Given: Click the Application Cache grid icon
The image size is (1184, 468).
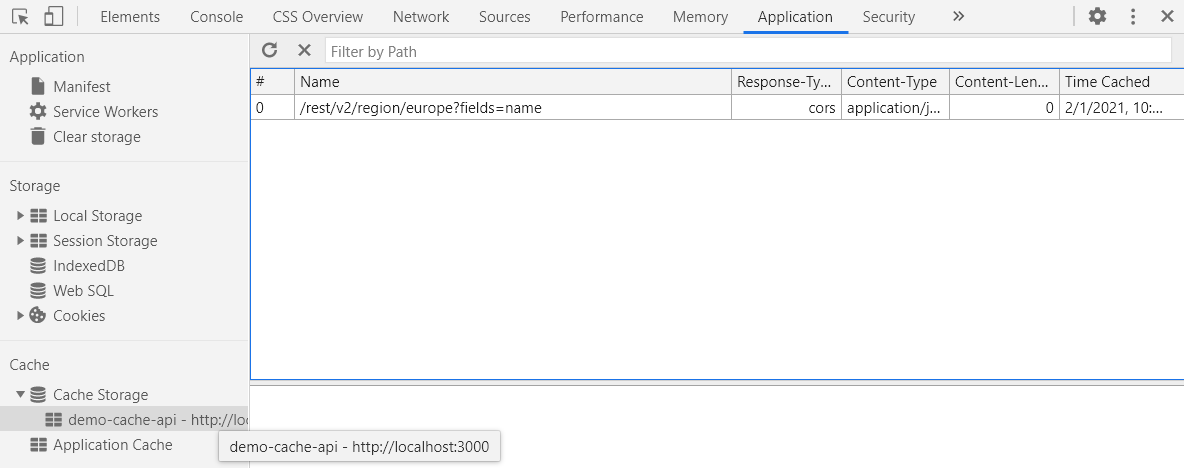Looking at the screenshot, I should [x=38, y=445].
